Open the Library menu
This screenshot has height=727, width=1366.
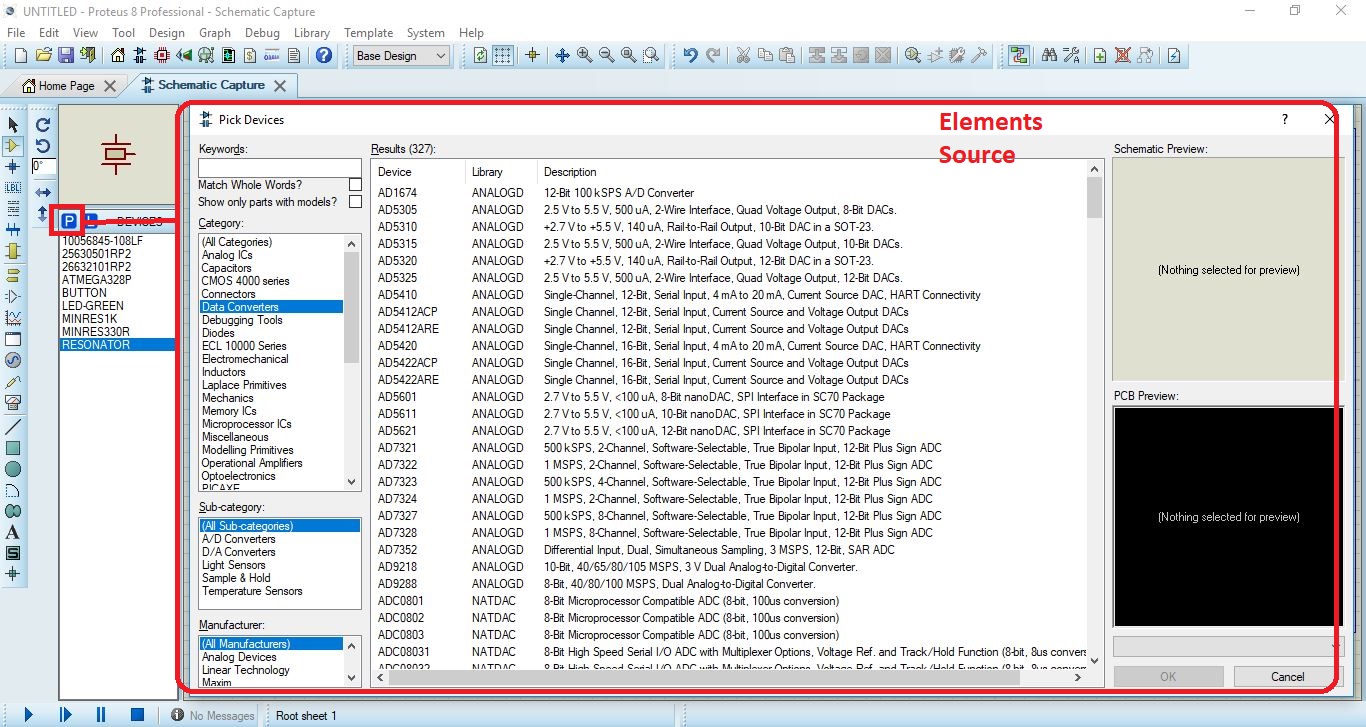[312, 33]
